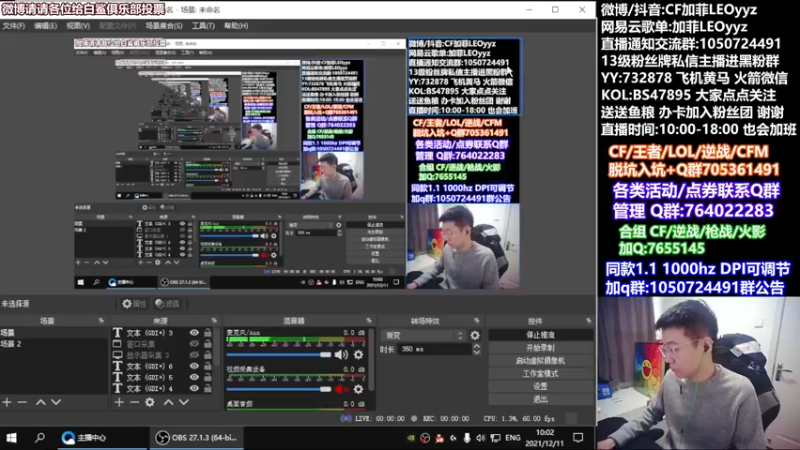Click the 停止推流 button
This screenshot has height=450, width=800.
[x=540, y=335]
